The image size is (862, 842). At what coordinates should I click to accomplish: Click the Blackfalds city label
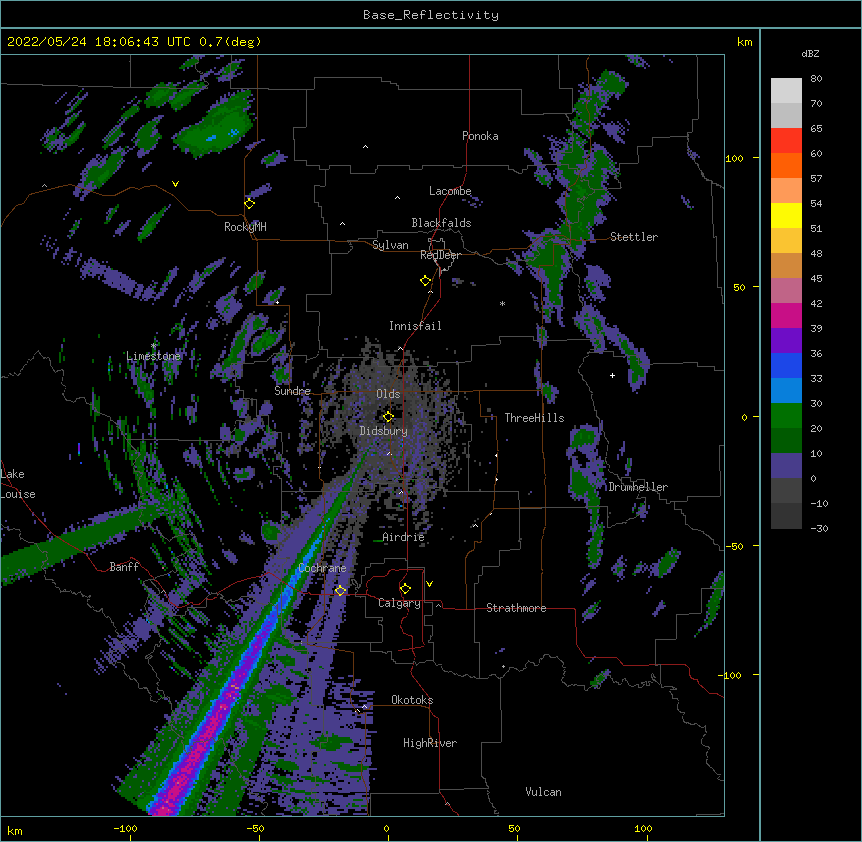click(x=441, y=223)
